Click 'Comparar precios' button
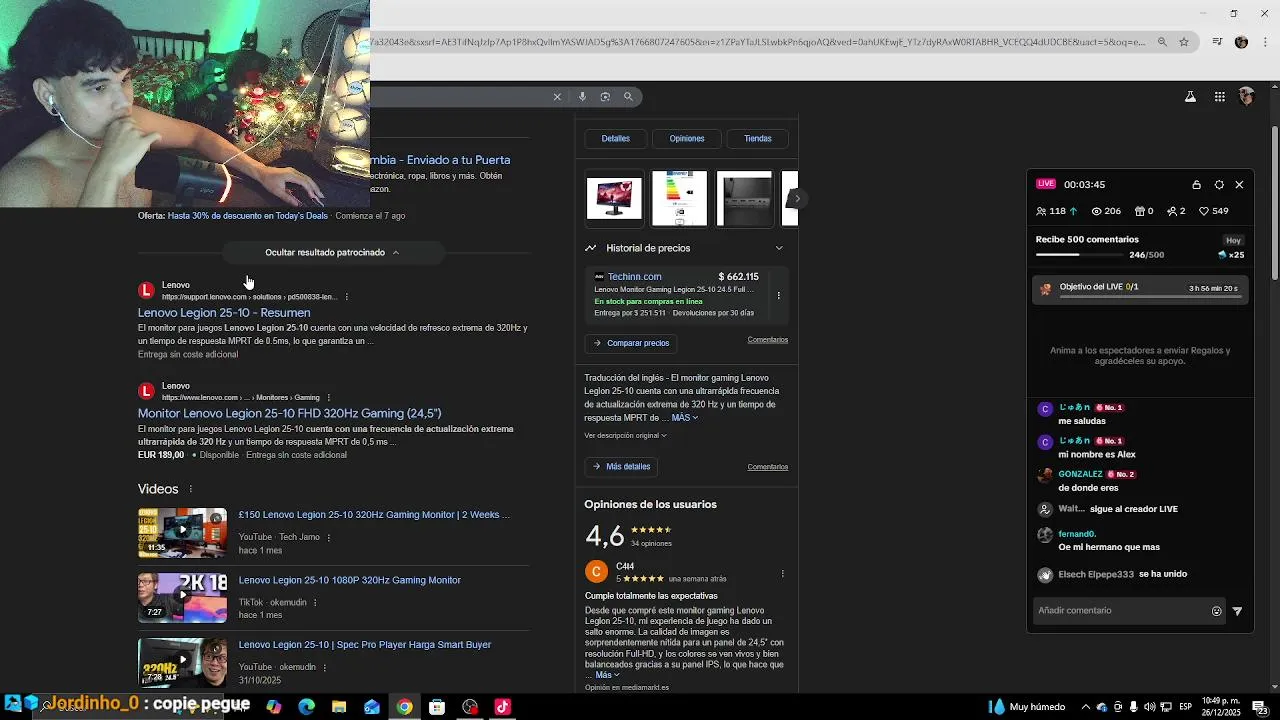The image size is (1280, 720). point(631,343)
